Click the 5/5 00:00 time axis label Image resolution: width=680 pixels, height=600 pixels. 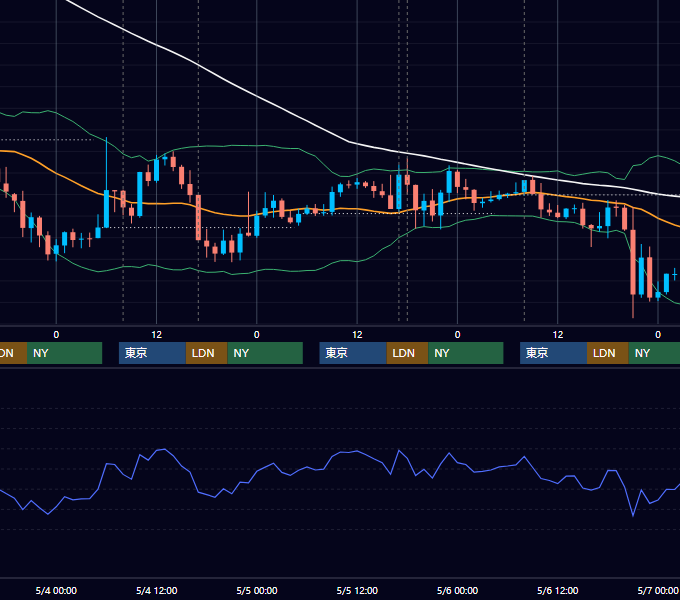257,590
